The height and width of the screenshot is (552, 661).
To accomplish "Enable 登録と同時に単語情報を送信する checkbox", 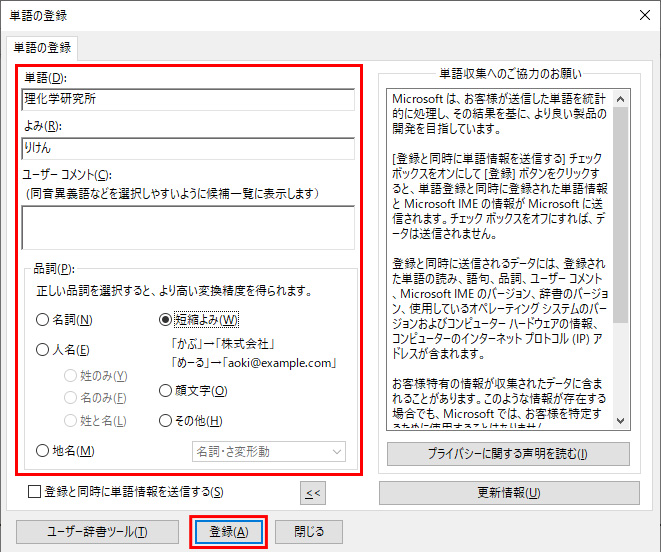I will tap(35, 491).
